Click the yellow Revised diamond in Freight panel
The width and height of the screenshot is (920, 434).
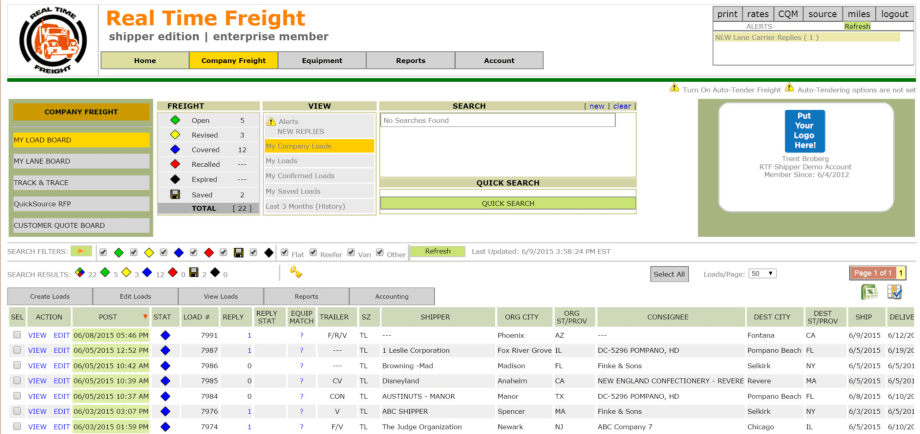[174, 135]
